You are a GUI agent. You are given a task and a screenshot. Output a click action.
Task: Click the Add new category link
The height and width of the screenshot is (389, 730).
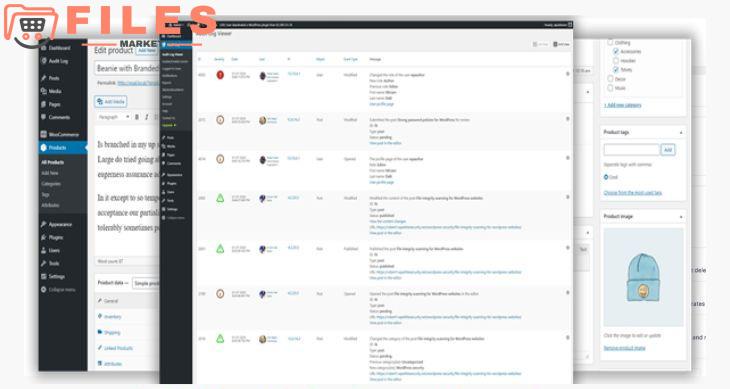tap(622, 105)
